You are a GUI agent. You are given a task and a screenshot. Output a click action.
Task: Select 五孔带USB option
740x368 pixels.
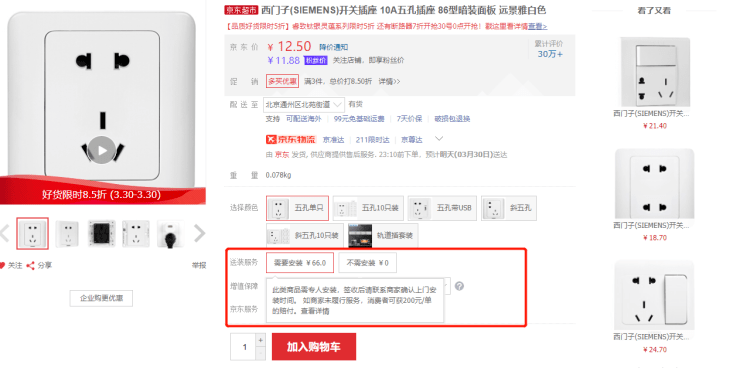click(442, 208)
